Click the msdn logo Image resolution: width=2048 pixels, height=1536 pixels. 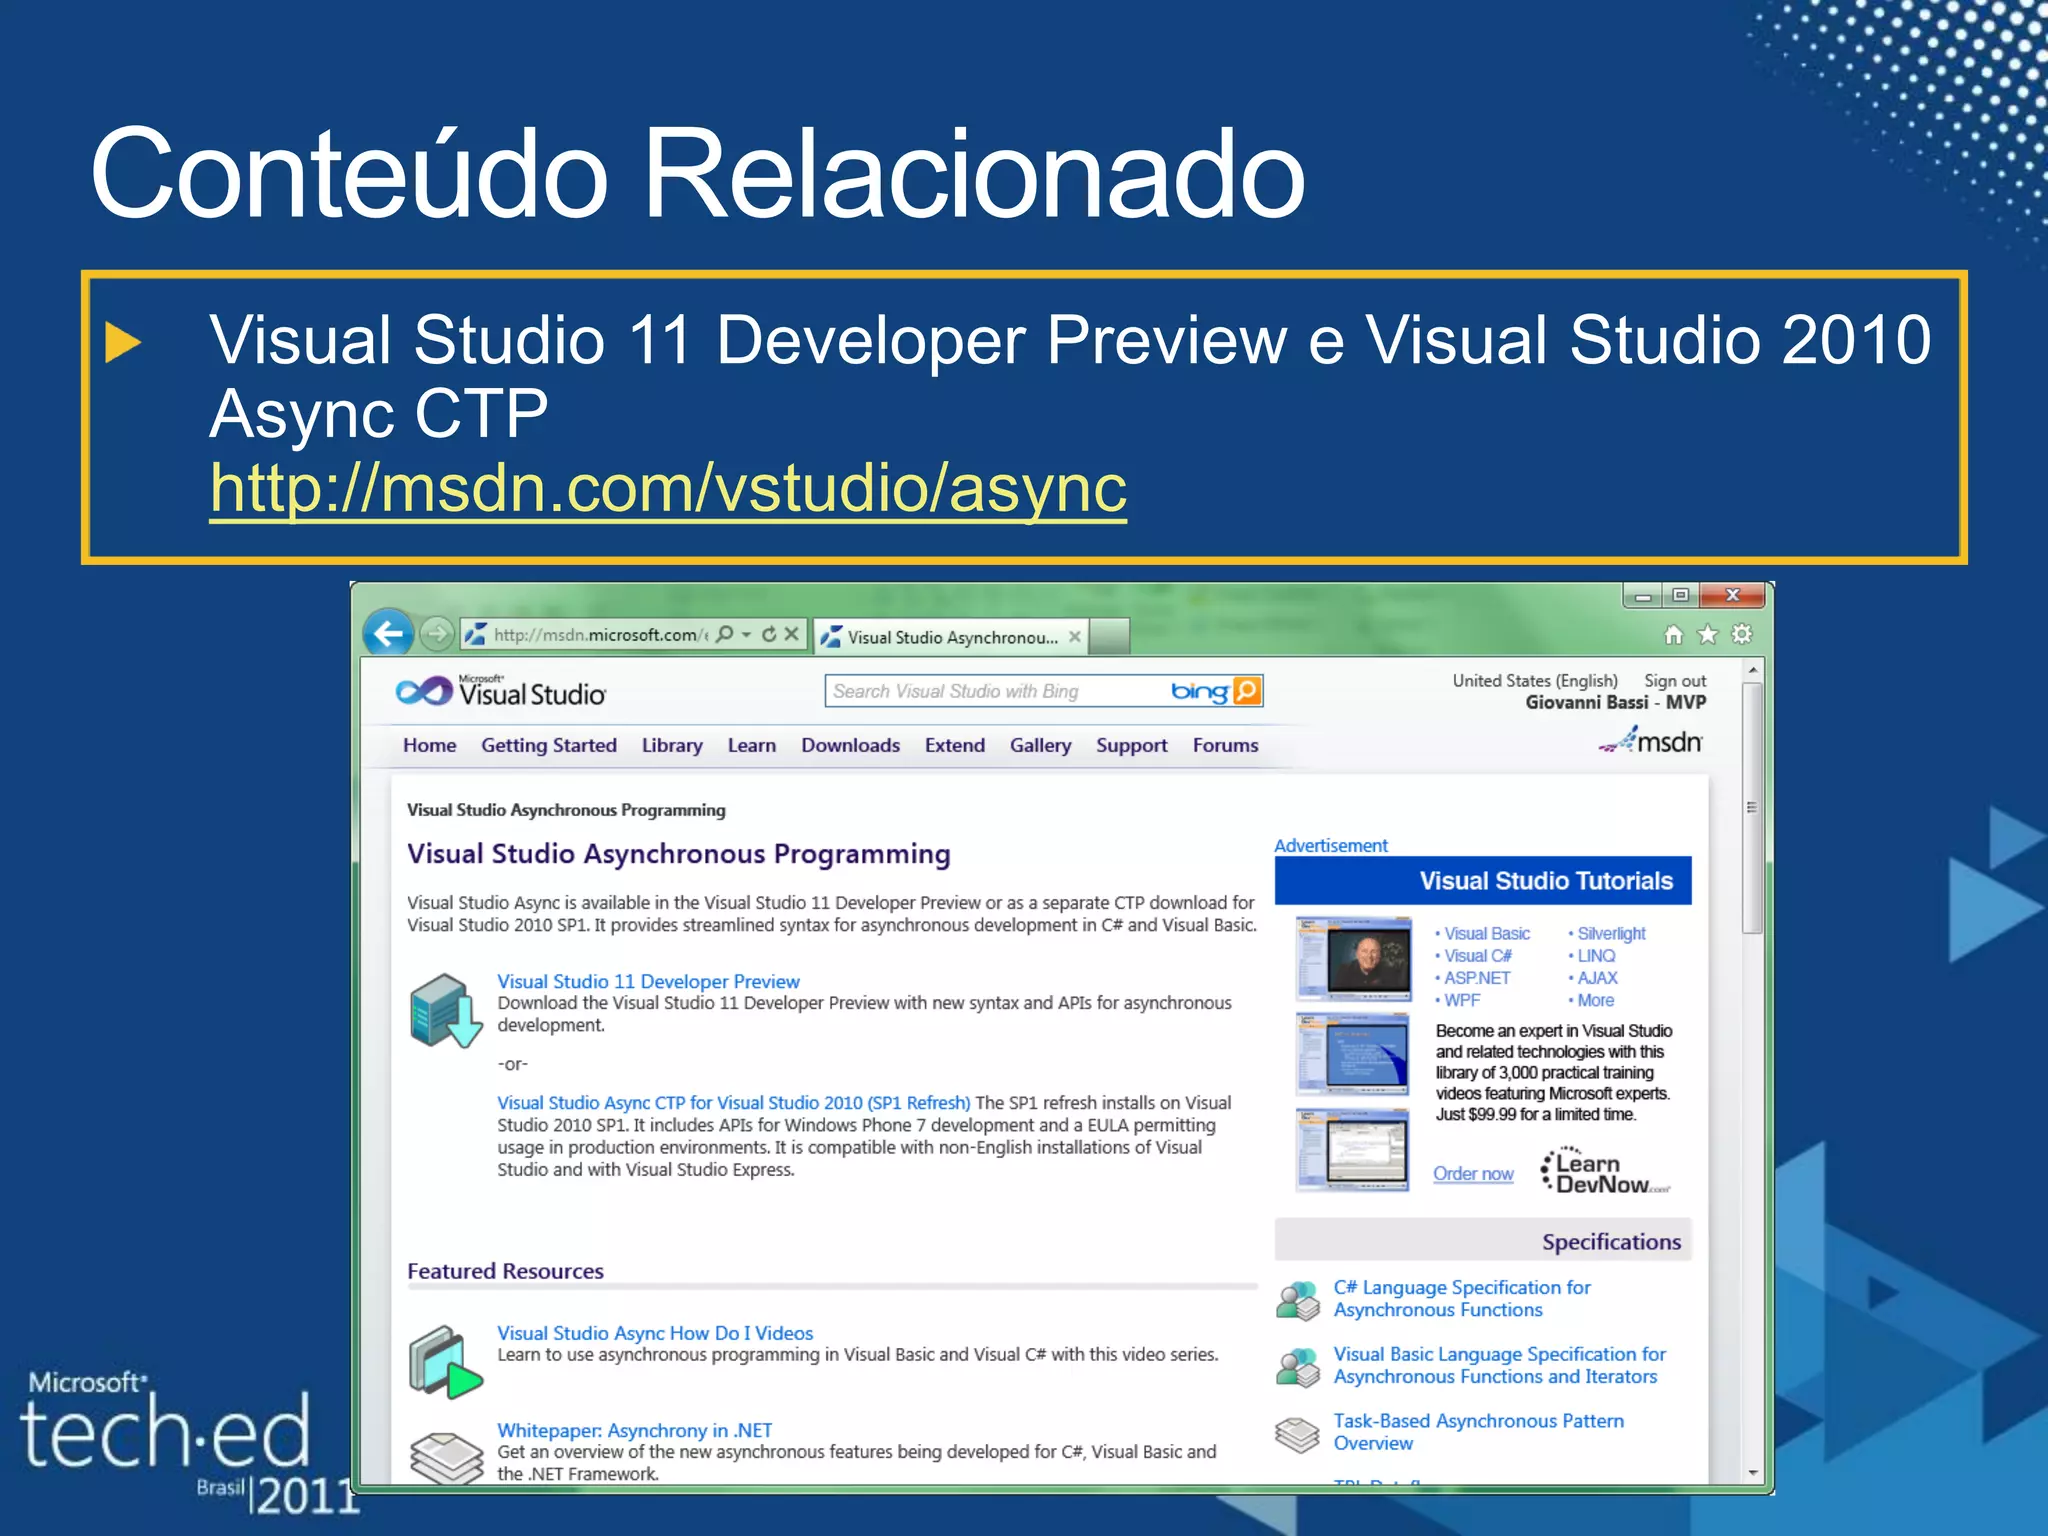[x=1650, y=741]
